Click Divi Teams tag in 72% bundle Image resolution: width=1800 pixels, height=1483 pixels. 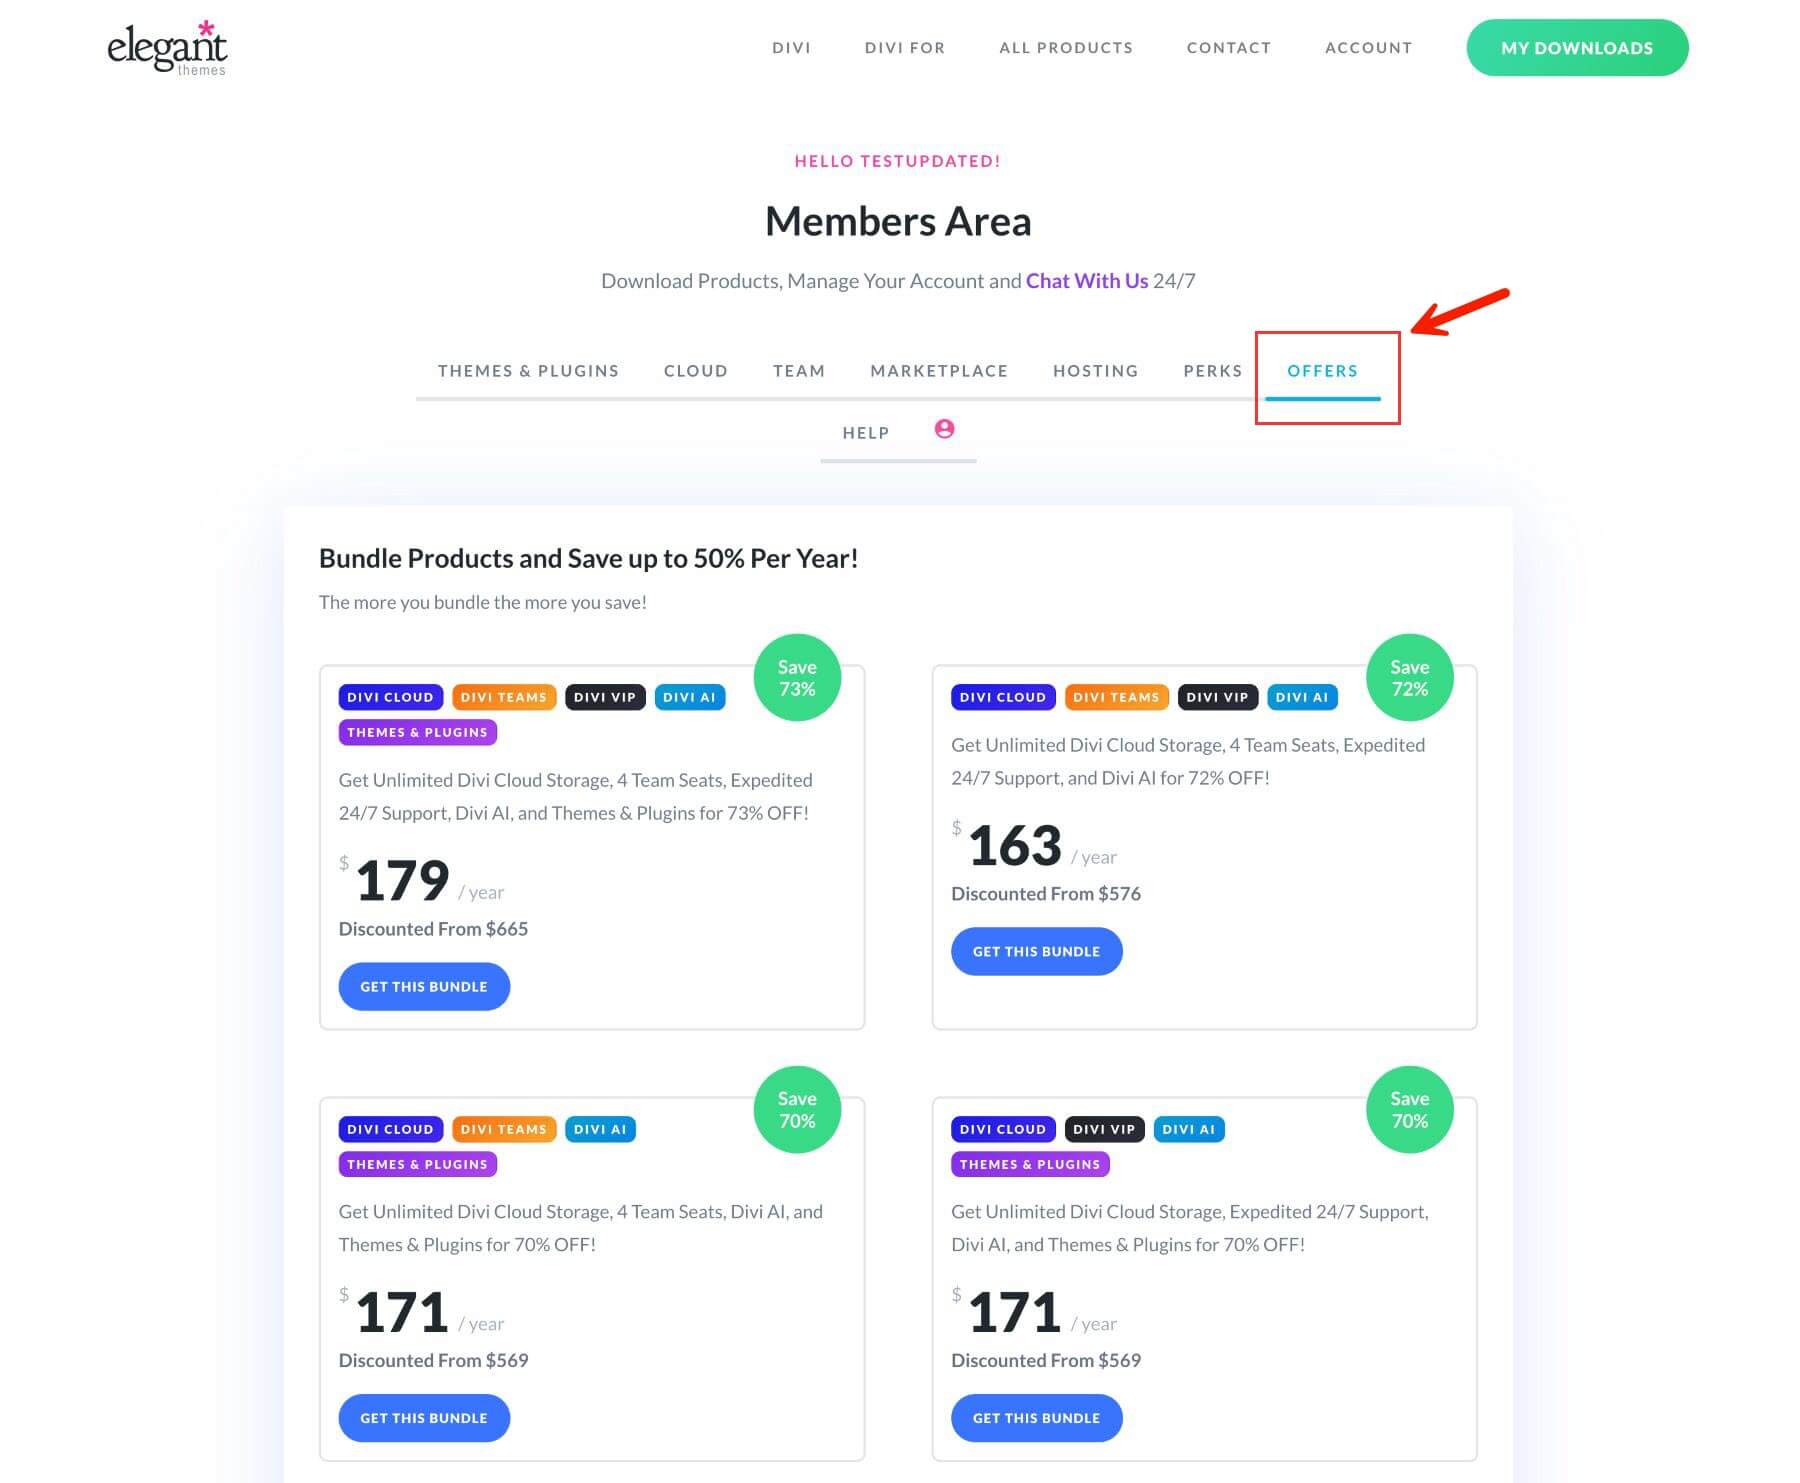(x=1116, y=697)
